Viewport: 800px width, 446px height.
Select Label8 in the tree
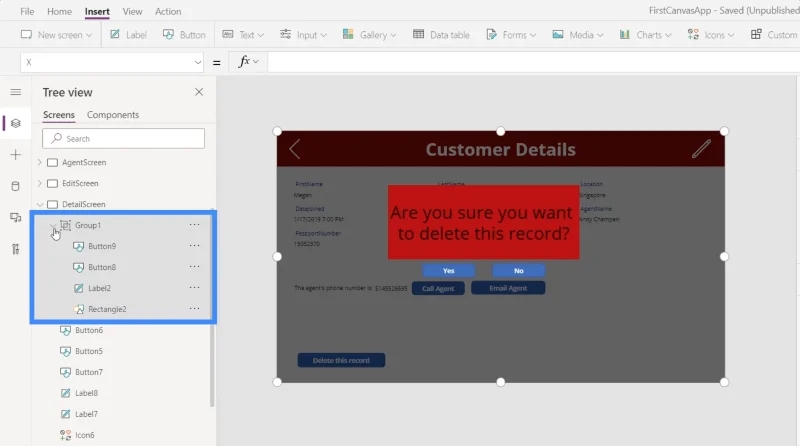[86, 393]
